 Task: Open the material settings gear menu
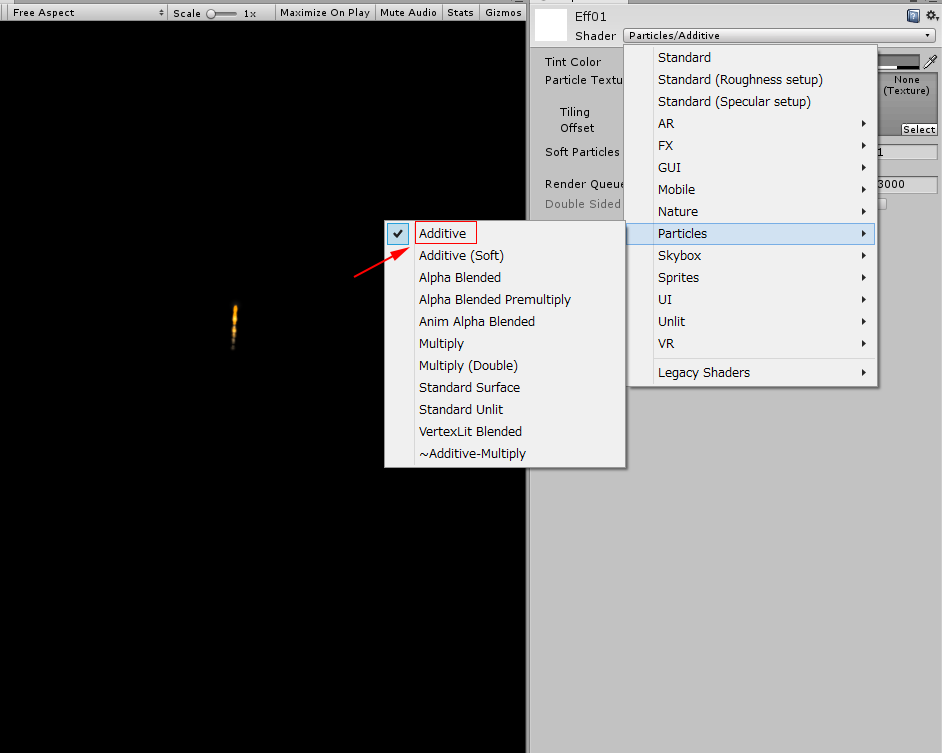coord(932,16)
